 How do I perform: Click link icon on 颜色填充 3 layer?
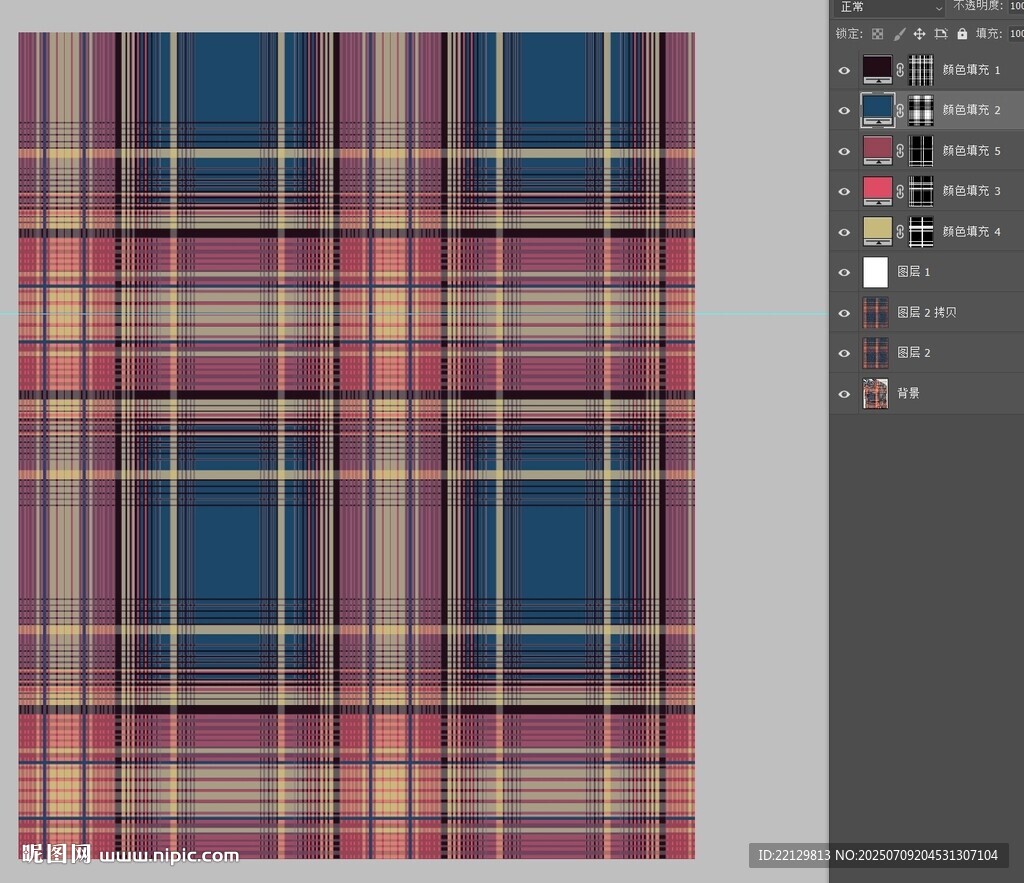pyautogui.click(x=900, y=191)
